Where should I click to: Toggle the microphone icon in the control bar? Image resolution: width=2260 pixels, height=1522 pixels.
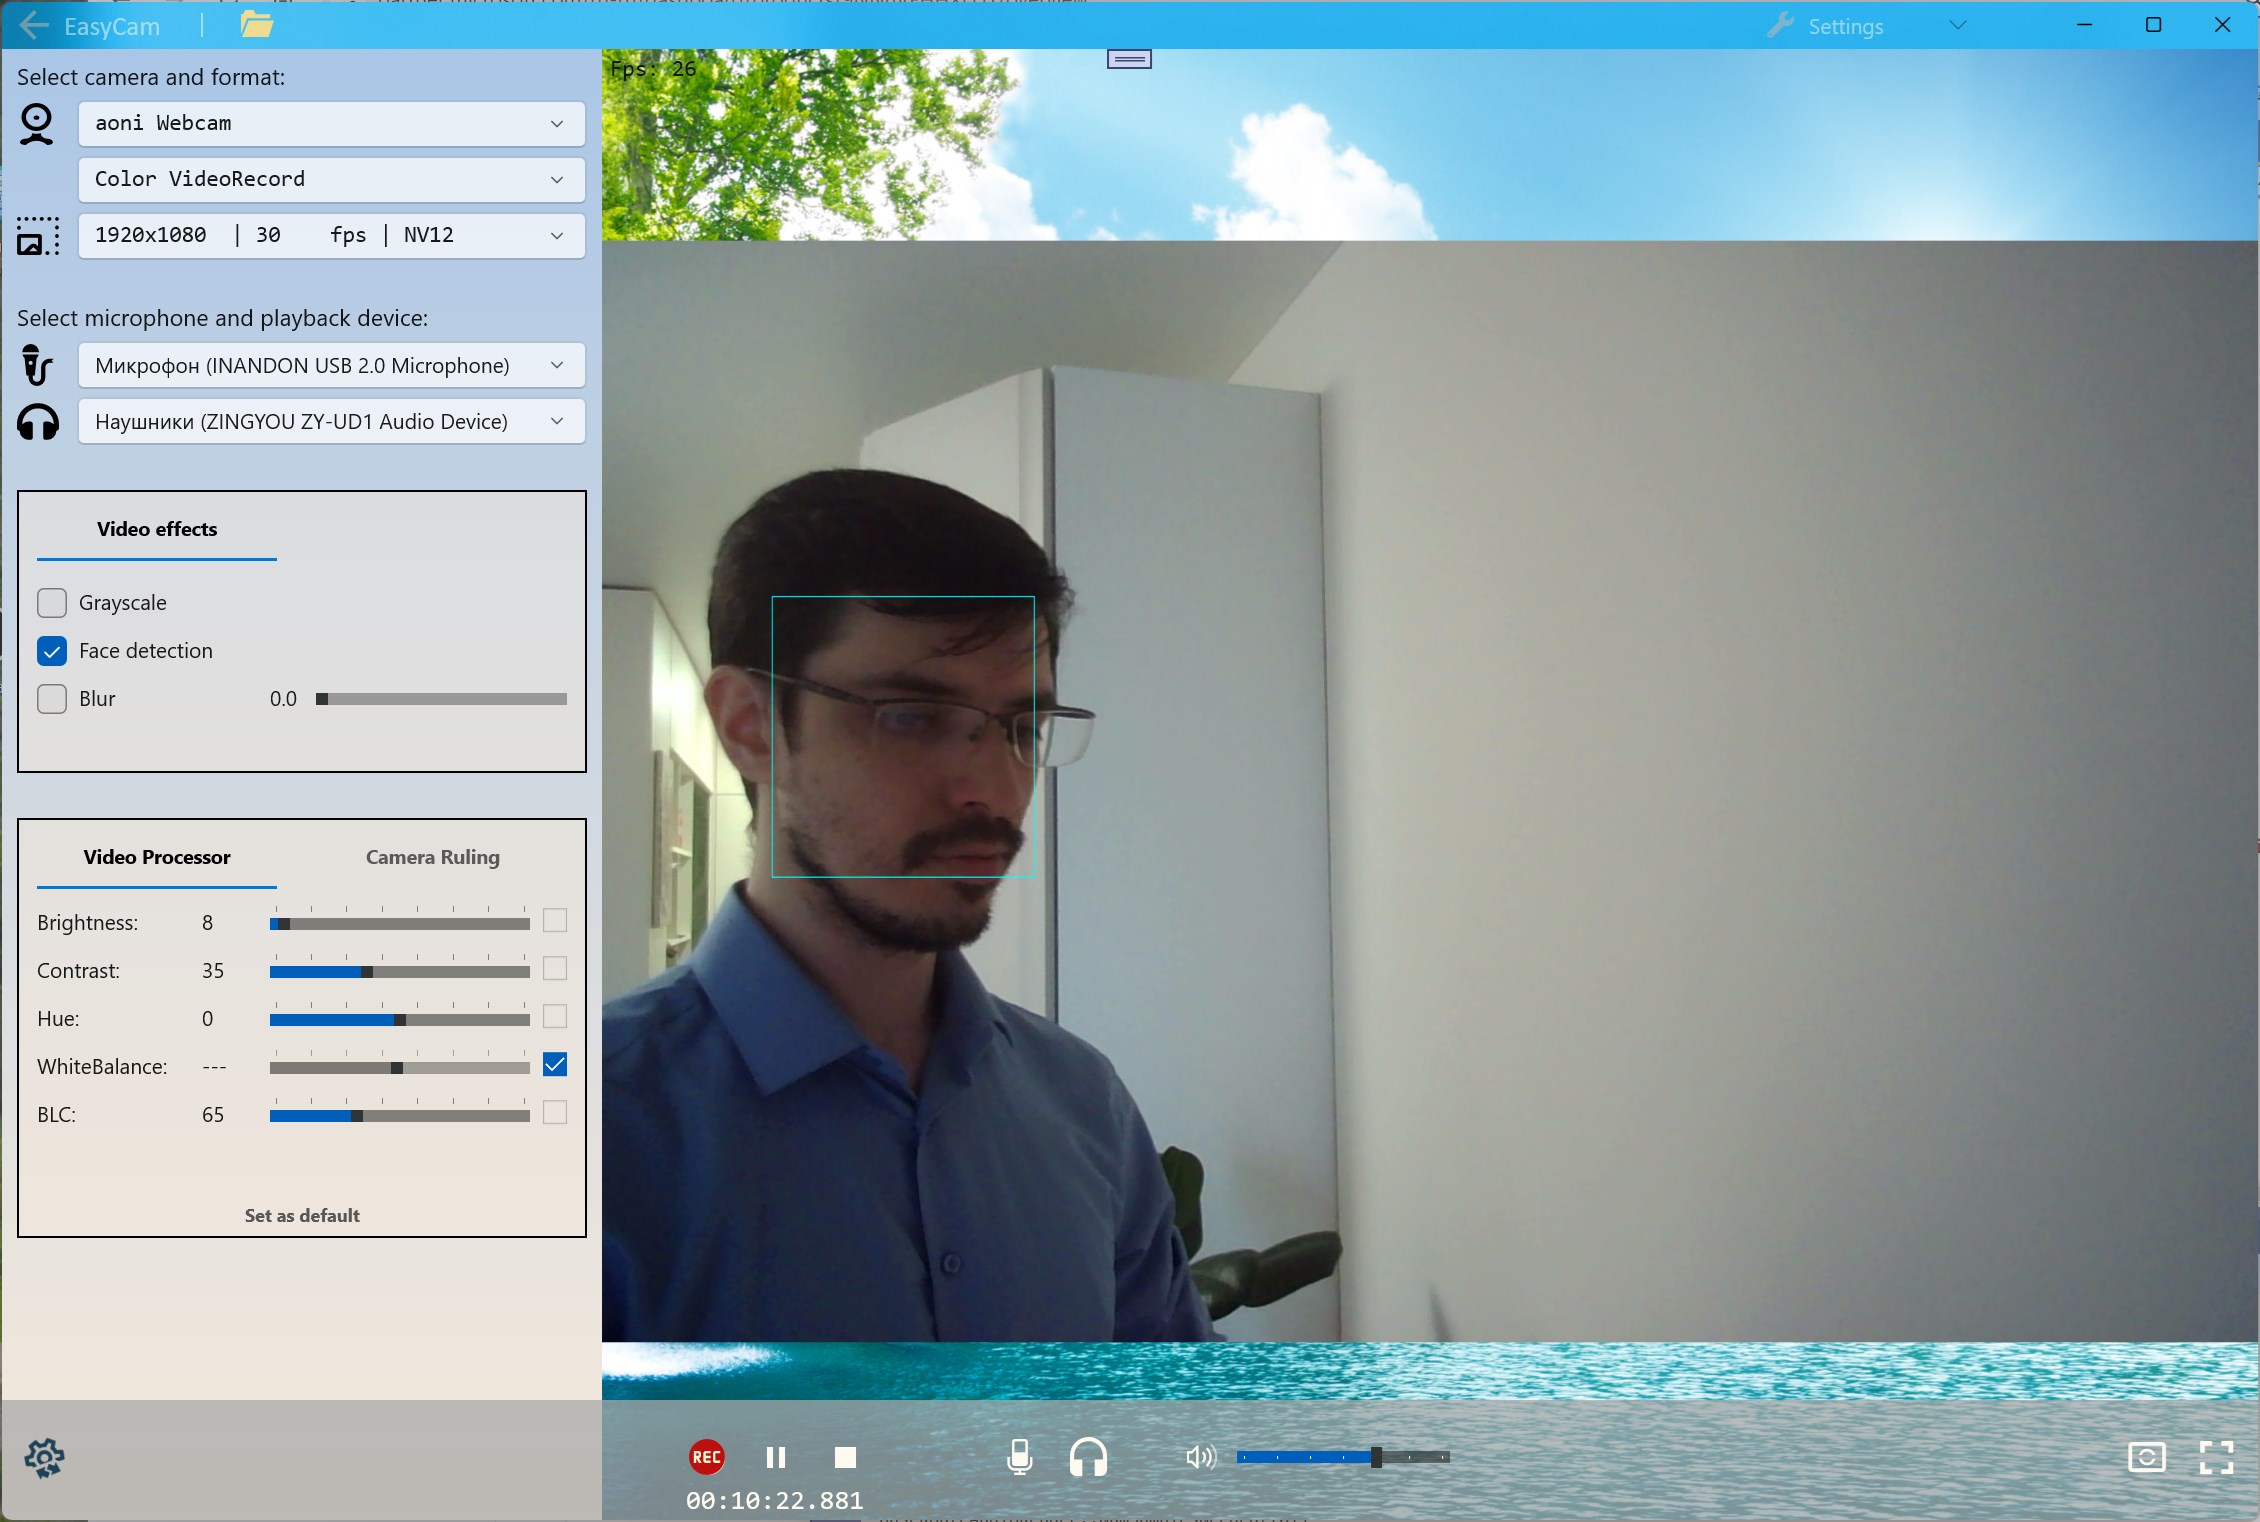pos(1019,1457)
